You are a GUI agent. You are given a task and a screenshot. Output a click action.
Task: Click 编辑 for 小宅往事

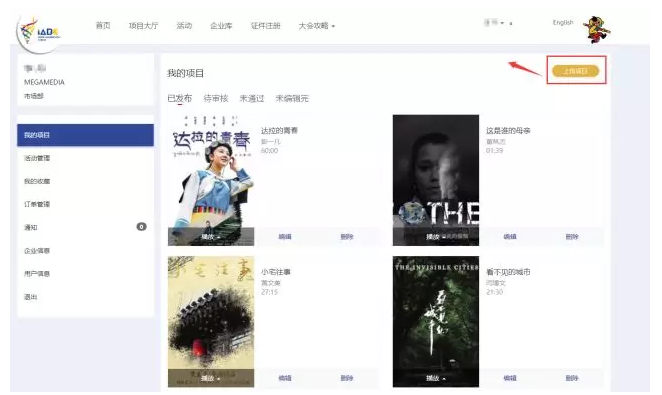click(285, 378)
